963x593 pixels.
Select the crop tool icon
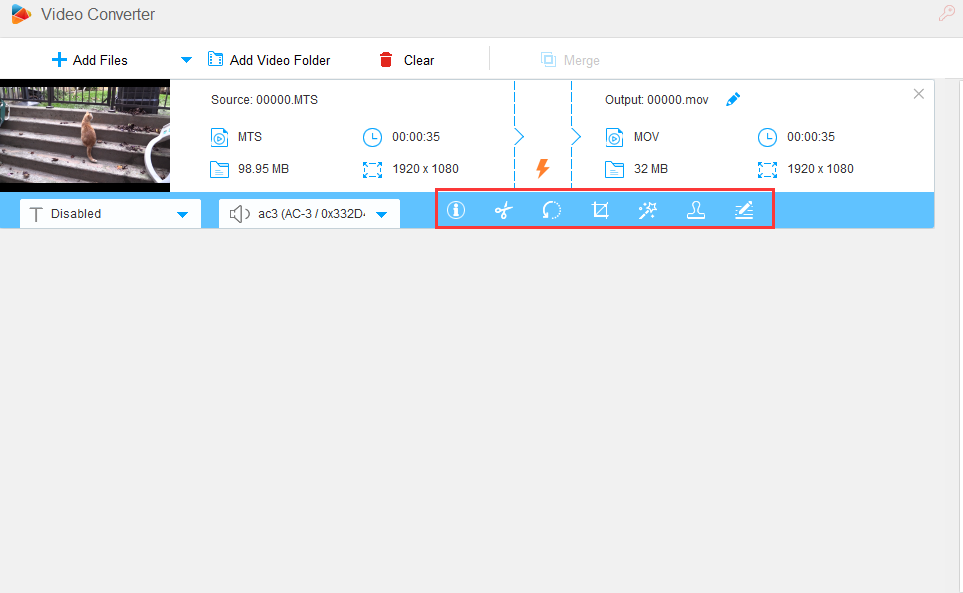click(600, 210)
